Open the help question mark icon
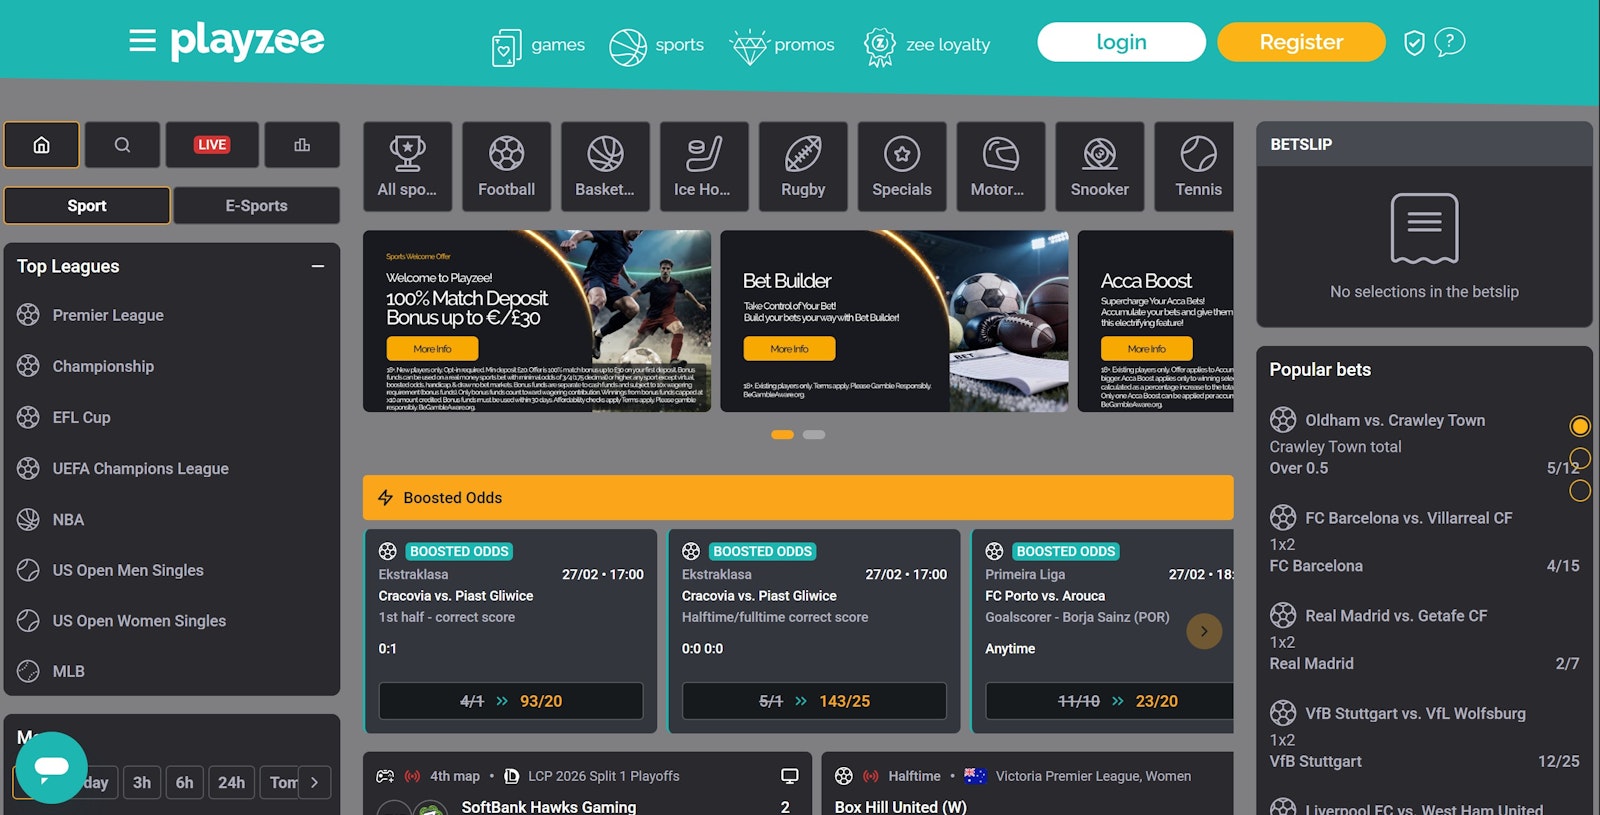The height and width of the screenshot is (815, 1600). click(x=1449, y=42)
